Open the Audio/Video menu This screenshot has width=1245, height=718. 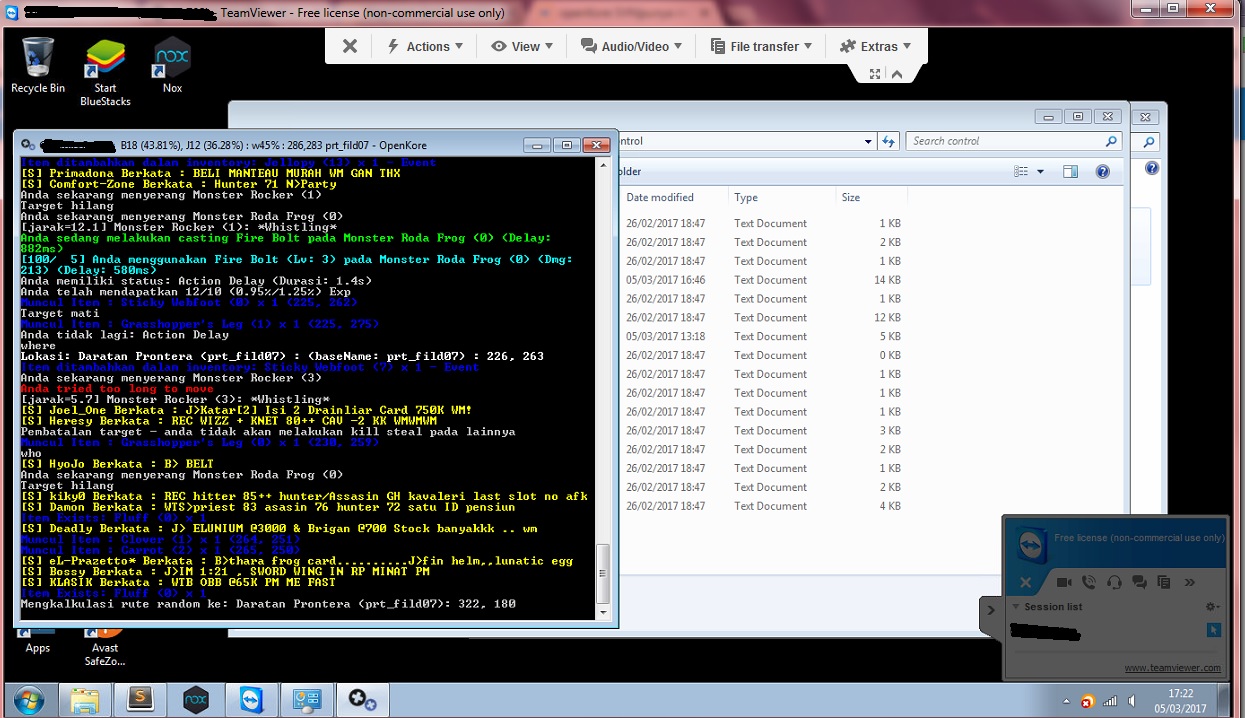[x=631, y=46]
